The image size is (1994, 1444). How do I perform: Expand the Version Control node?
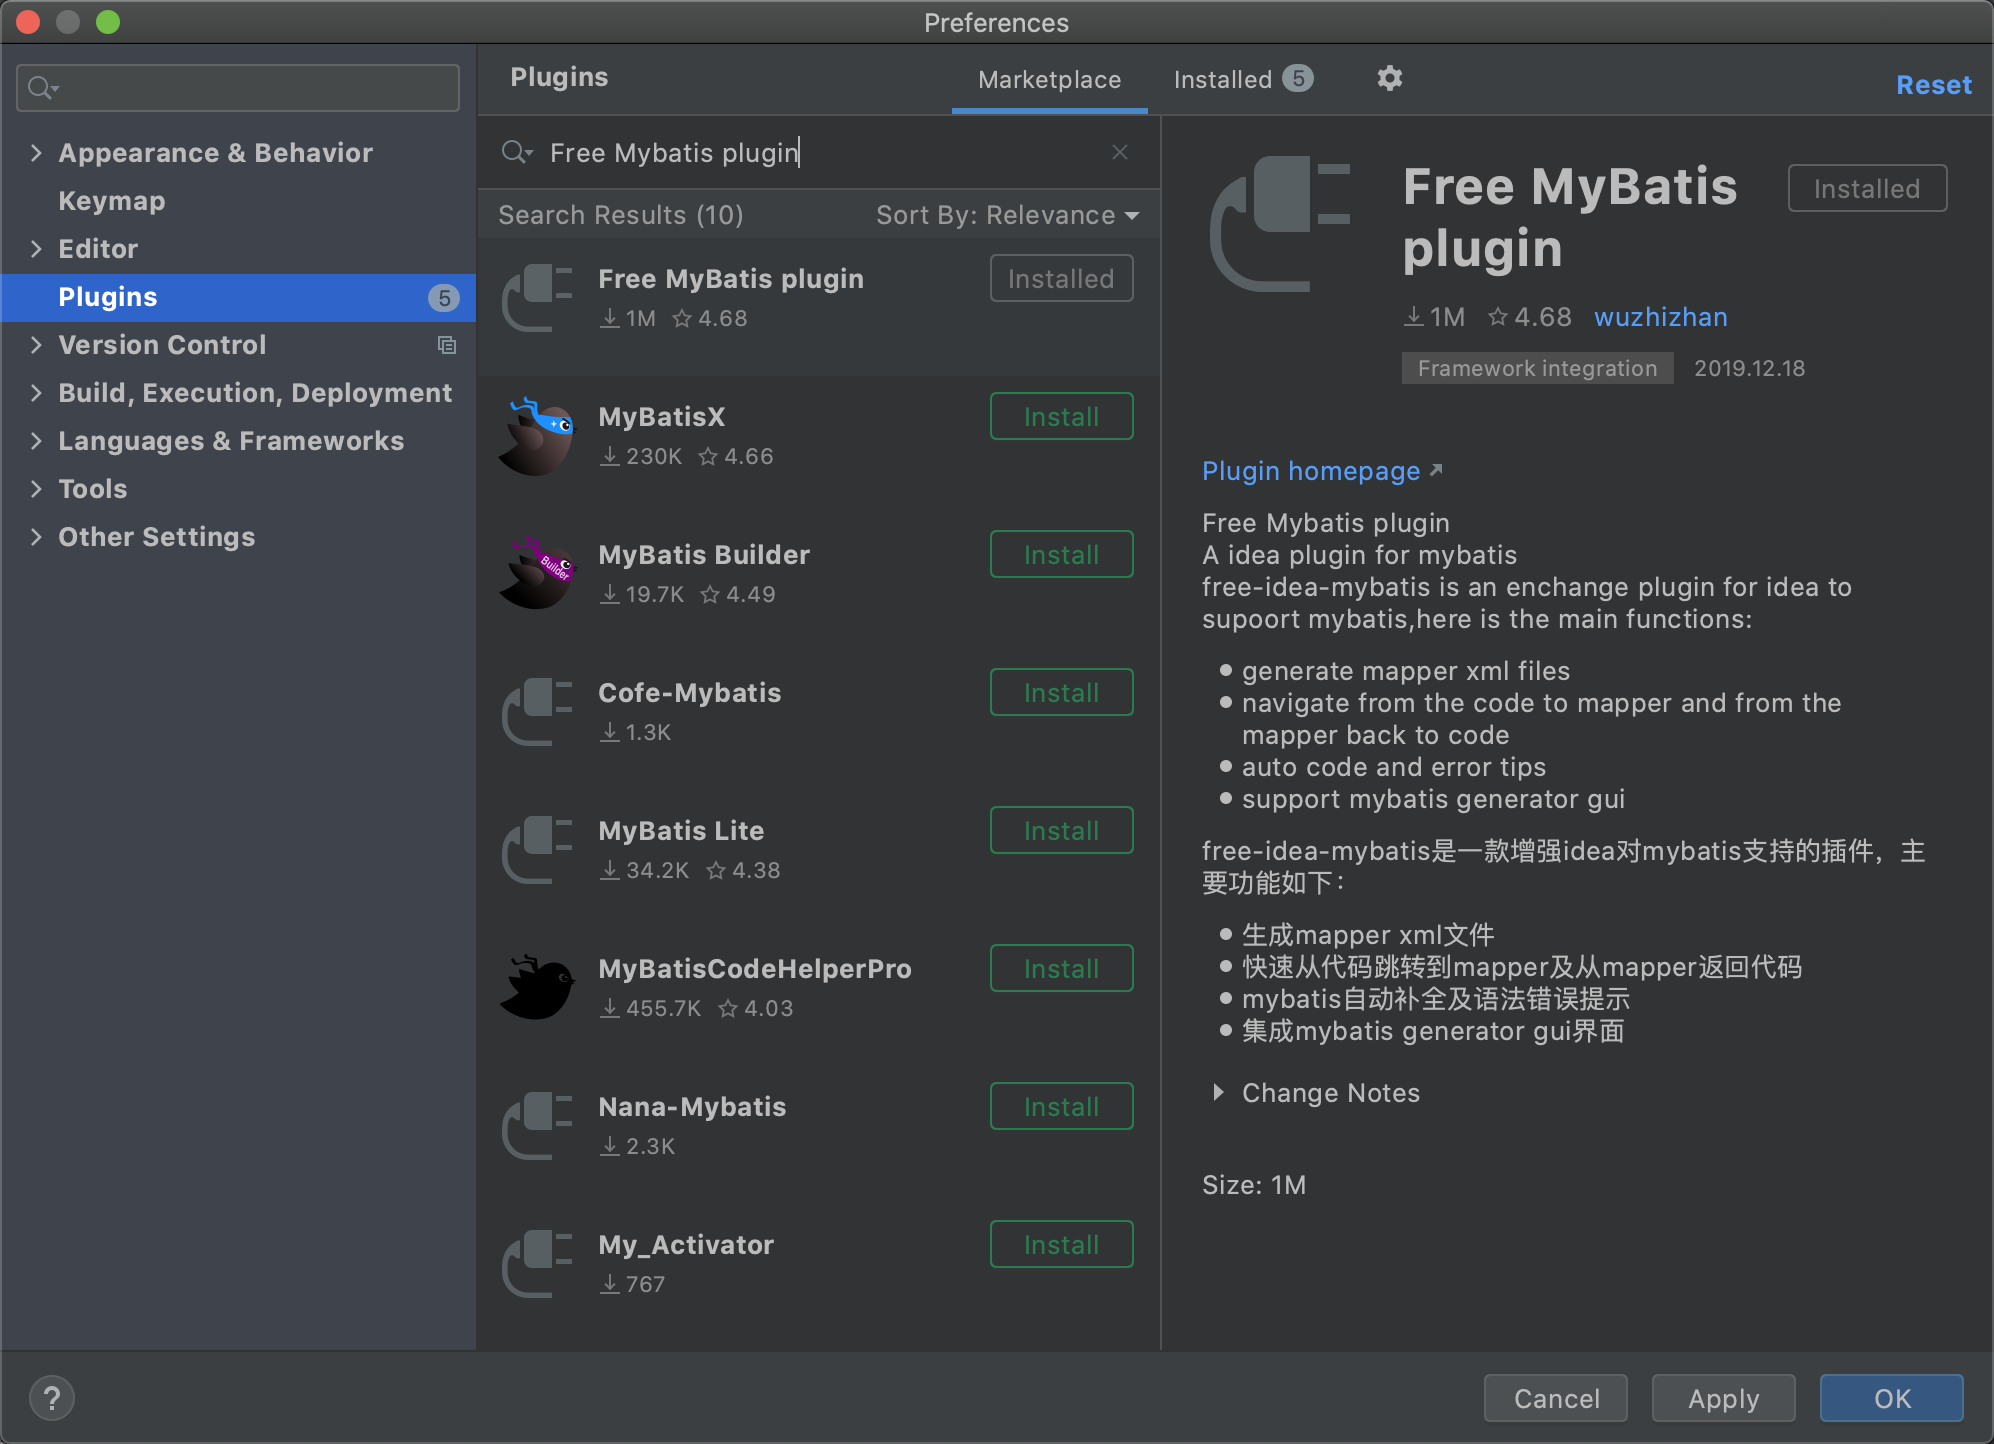pyautogui.click(x=36, y=345)
